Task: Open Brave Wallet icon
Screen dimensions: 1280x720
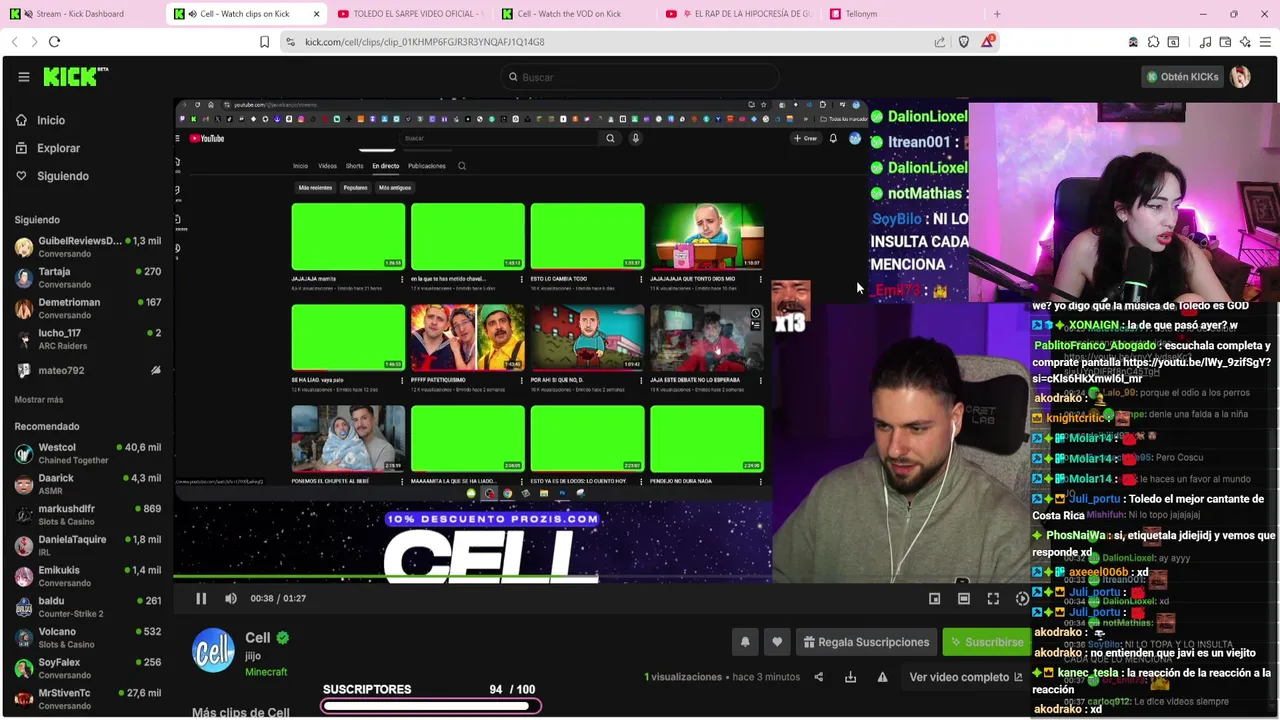Action: [1225, 42]
